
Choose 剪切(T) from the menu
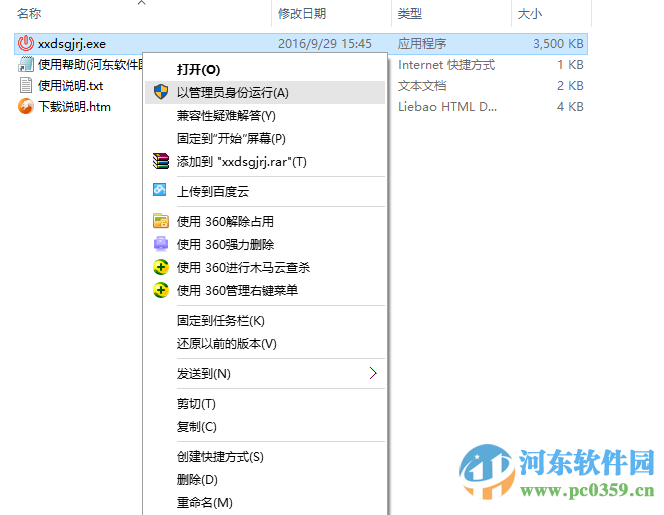point(265,404)
